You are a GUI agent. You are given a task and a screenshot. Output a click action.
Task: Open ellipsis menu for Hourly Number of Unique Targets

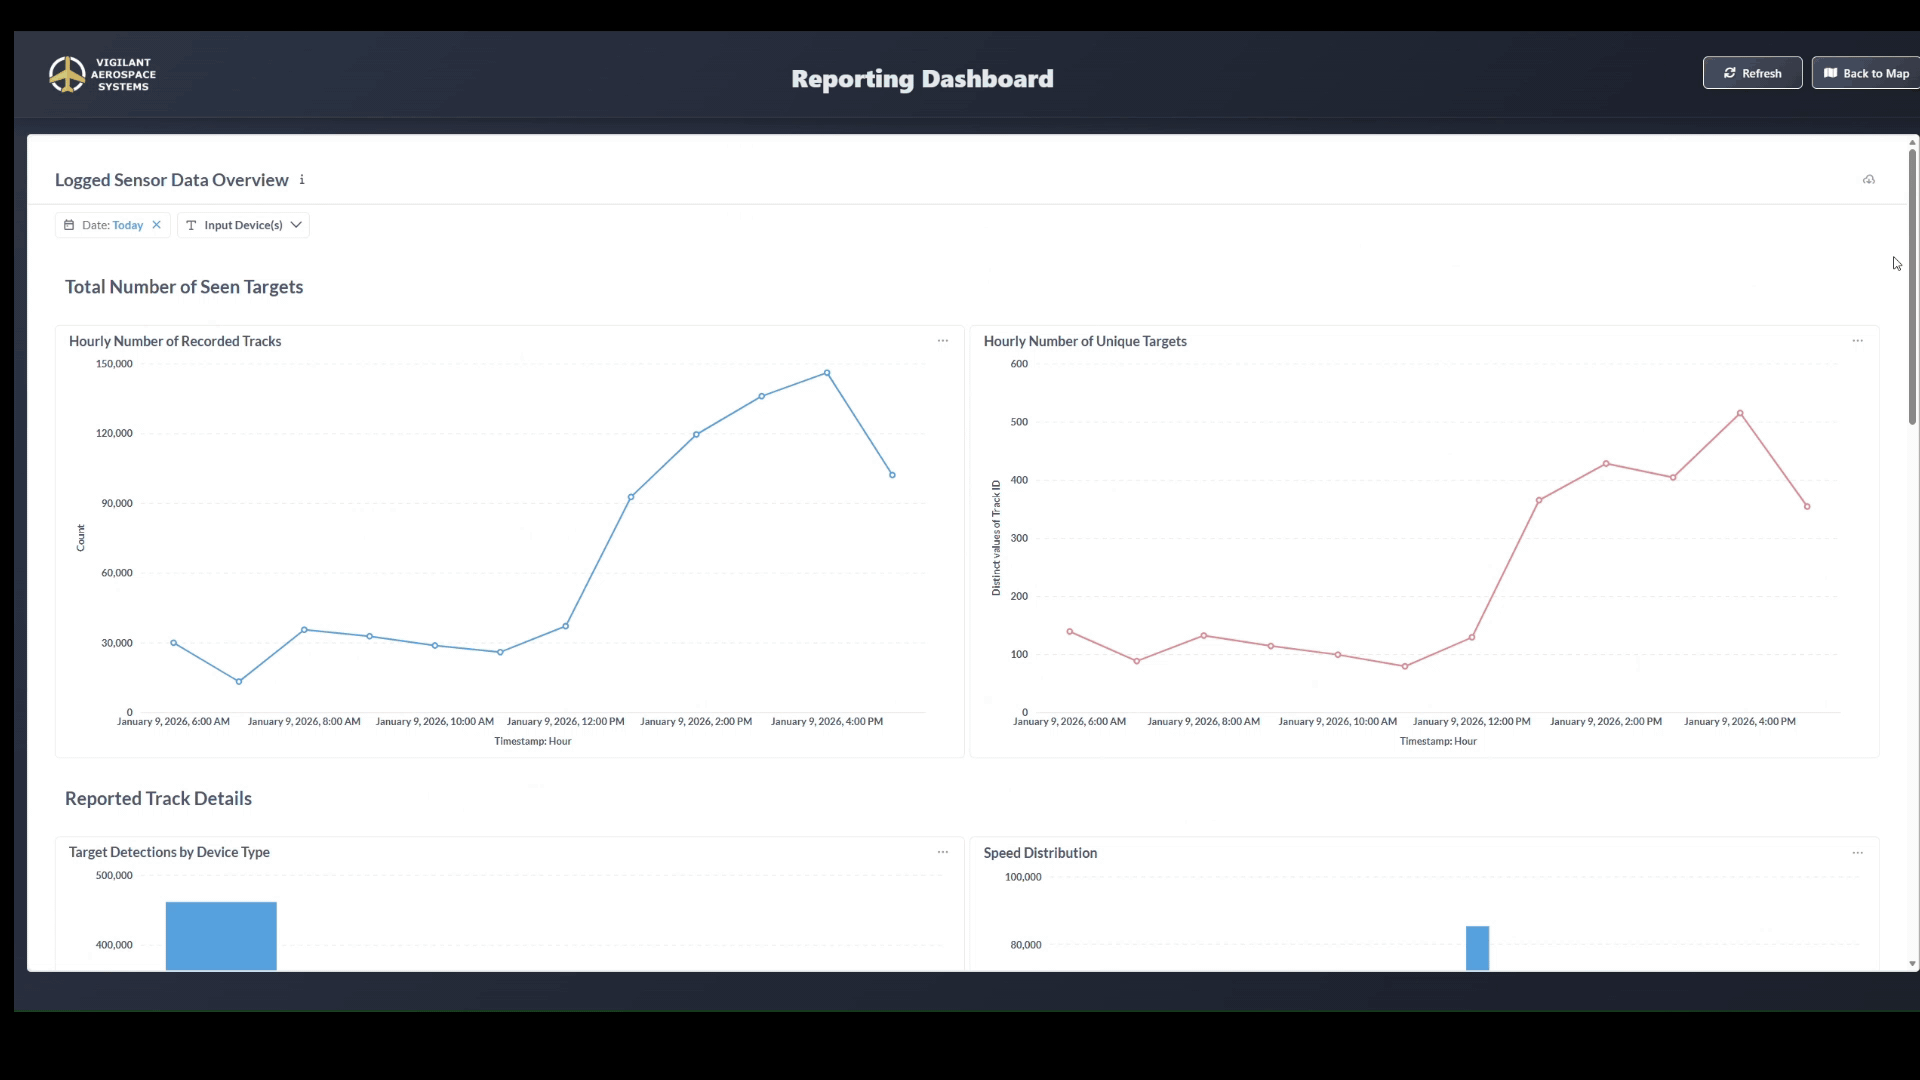[1857, 341]
